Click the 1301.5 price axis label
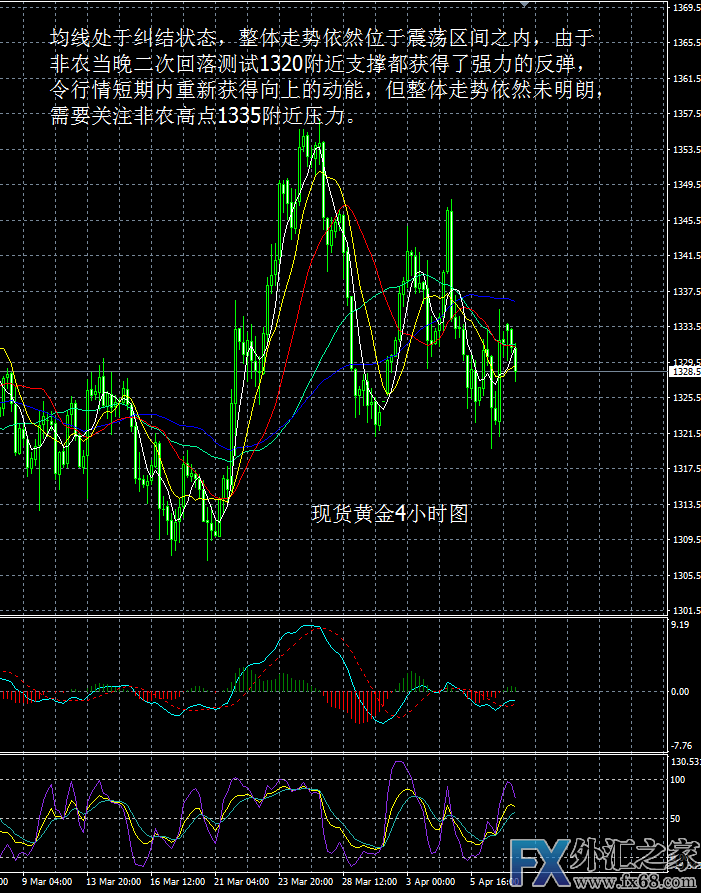 (684, 610)
